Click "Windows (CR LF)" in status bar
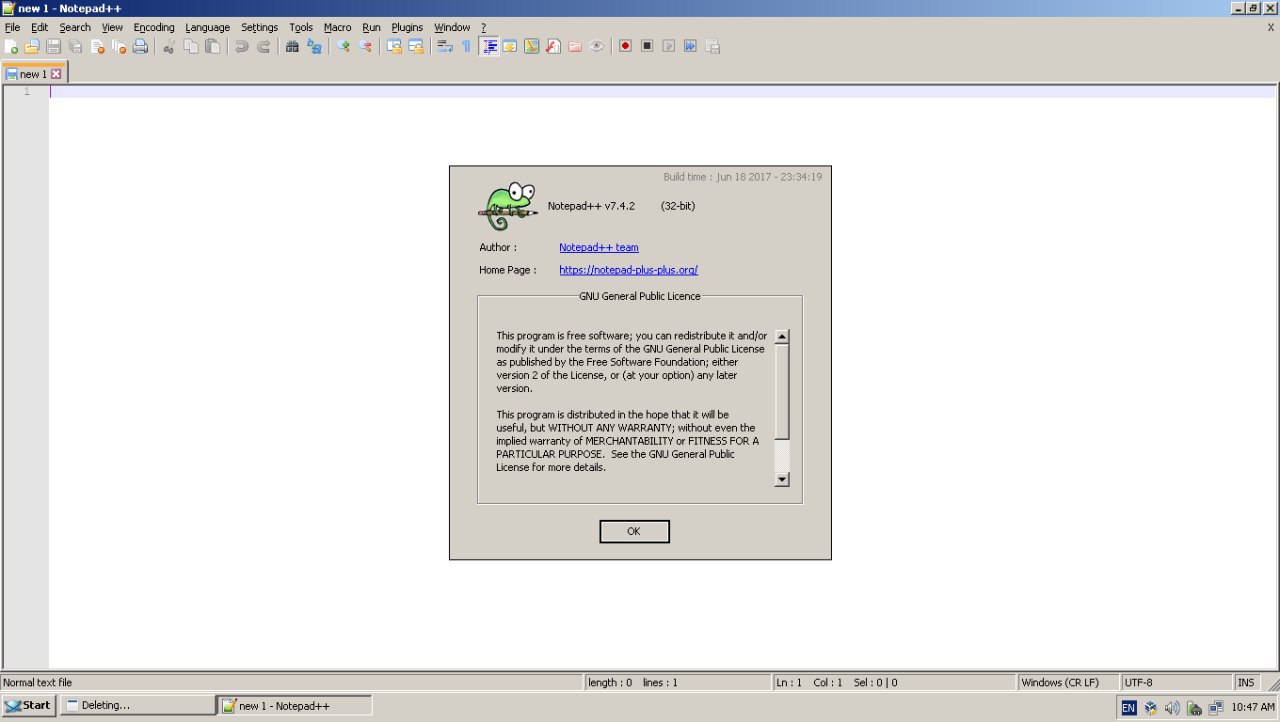Viewport: 1280px width, 722px height. click(x=1067, y=683)
